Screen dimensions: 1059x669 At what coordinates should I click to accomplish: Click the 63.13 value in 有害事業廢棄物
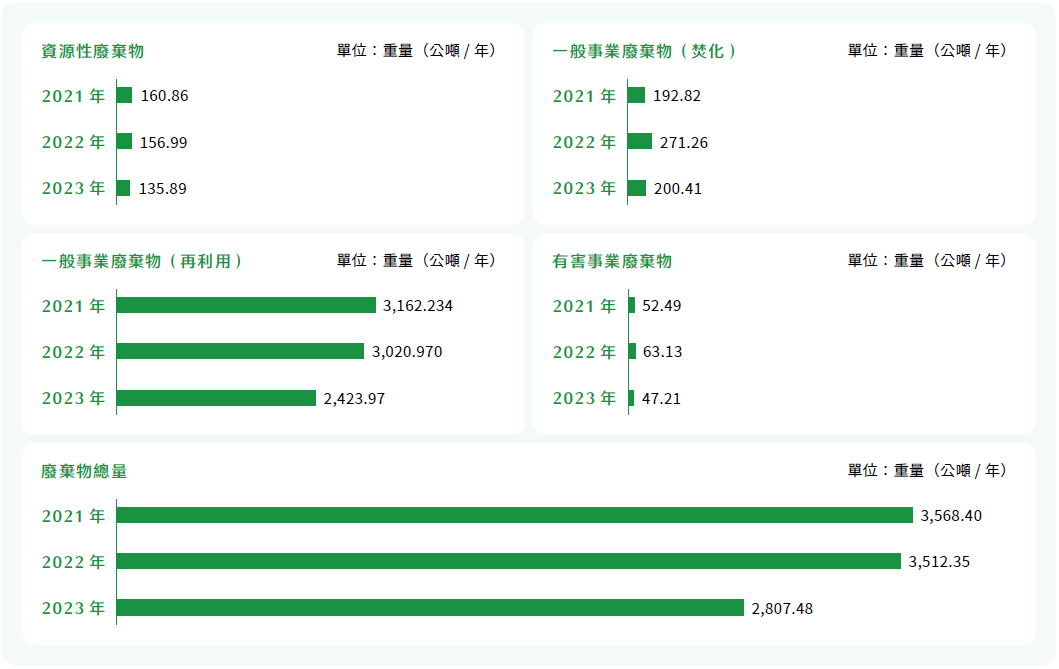click(662, 352)
